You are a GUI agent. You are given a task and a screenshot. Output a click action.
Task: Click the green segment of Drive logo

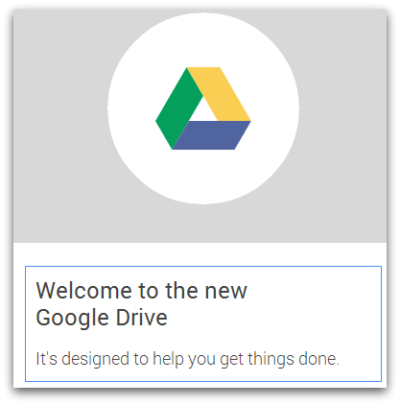pyautogui.click(x=177, y=108)
